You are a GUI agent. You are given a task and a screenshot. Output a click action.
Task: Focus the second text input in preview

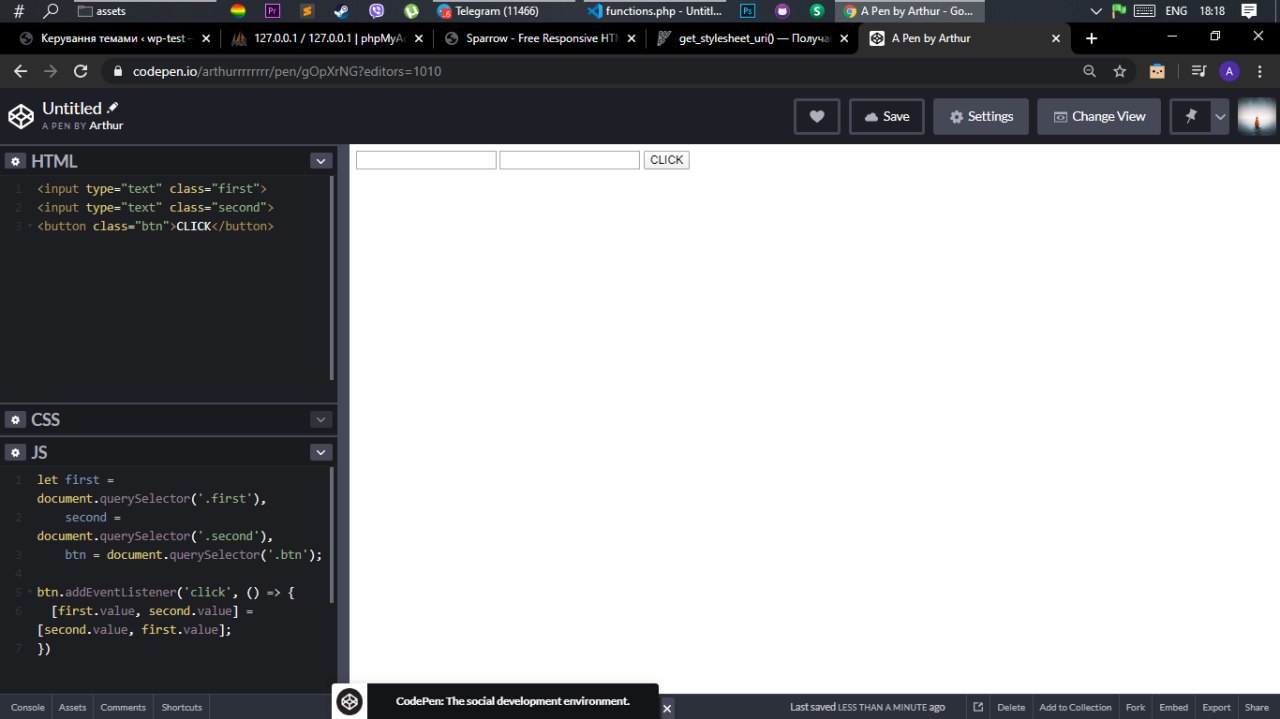point(569,160)
